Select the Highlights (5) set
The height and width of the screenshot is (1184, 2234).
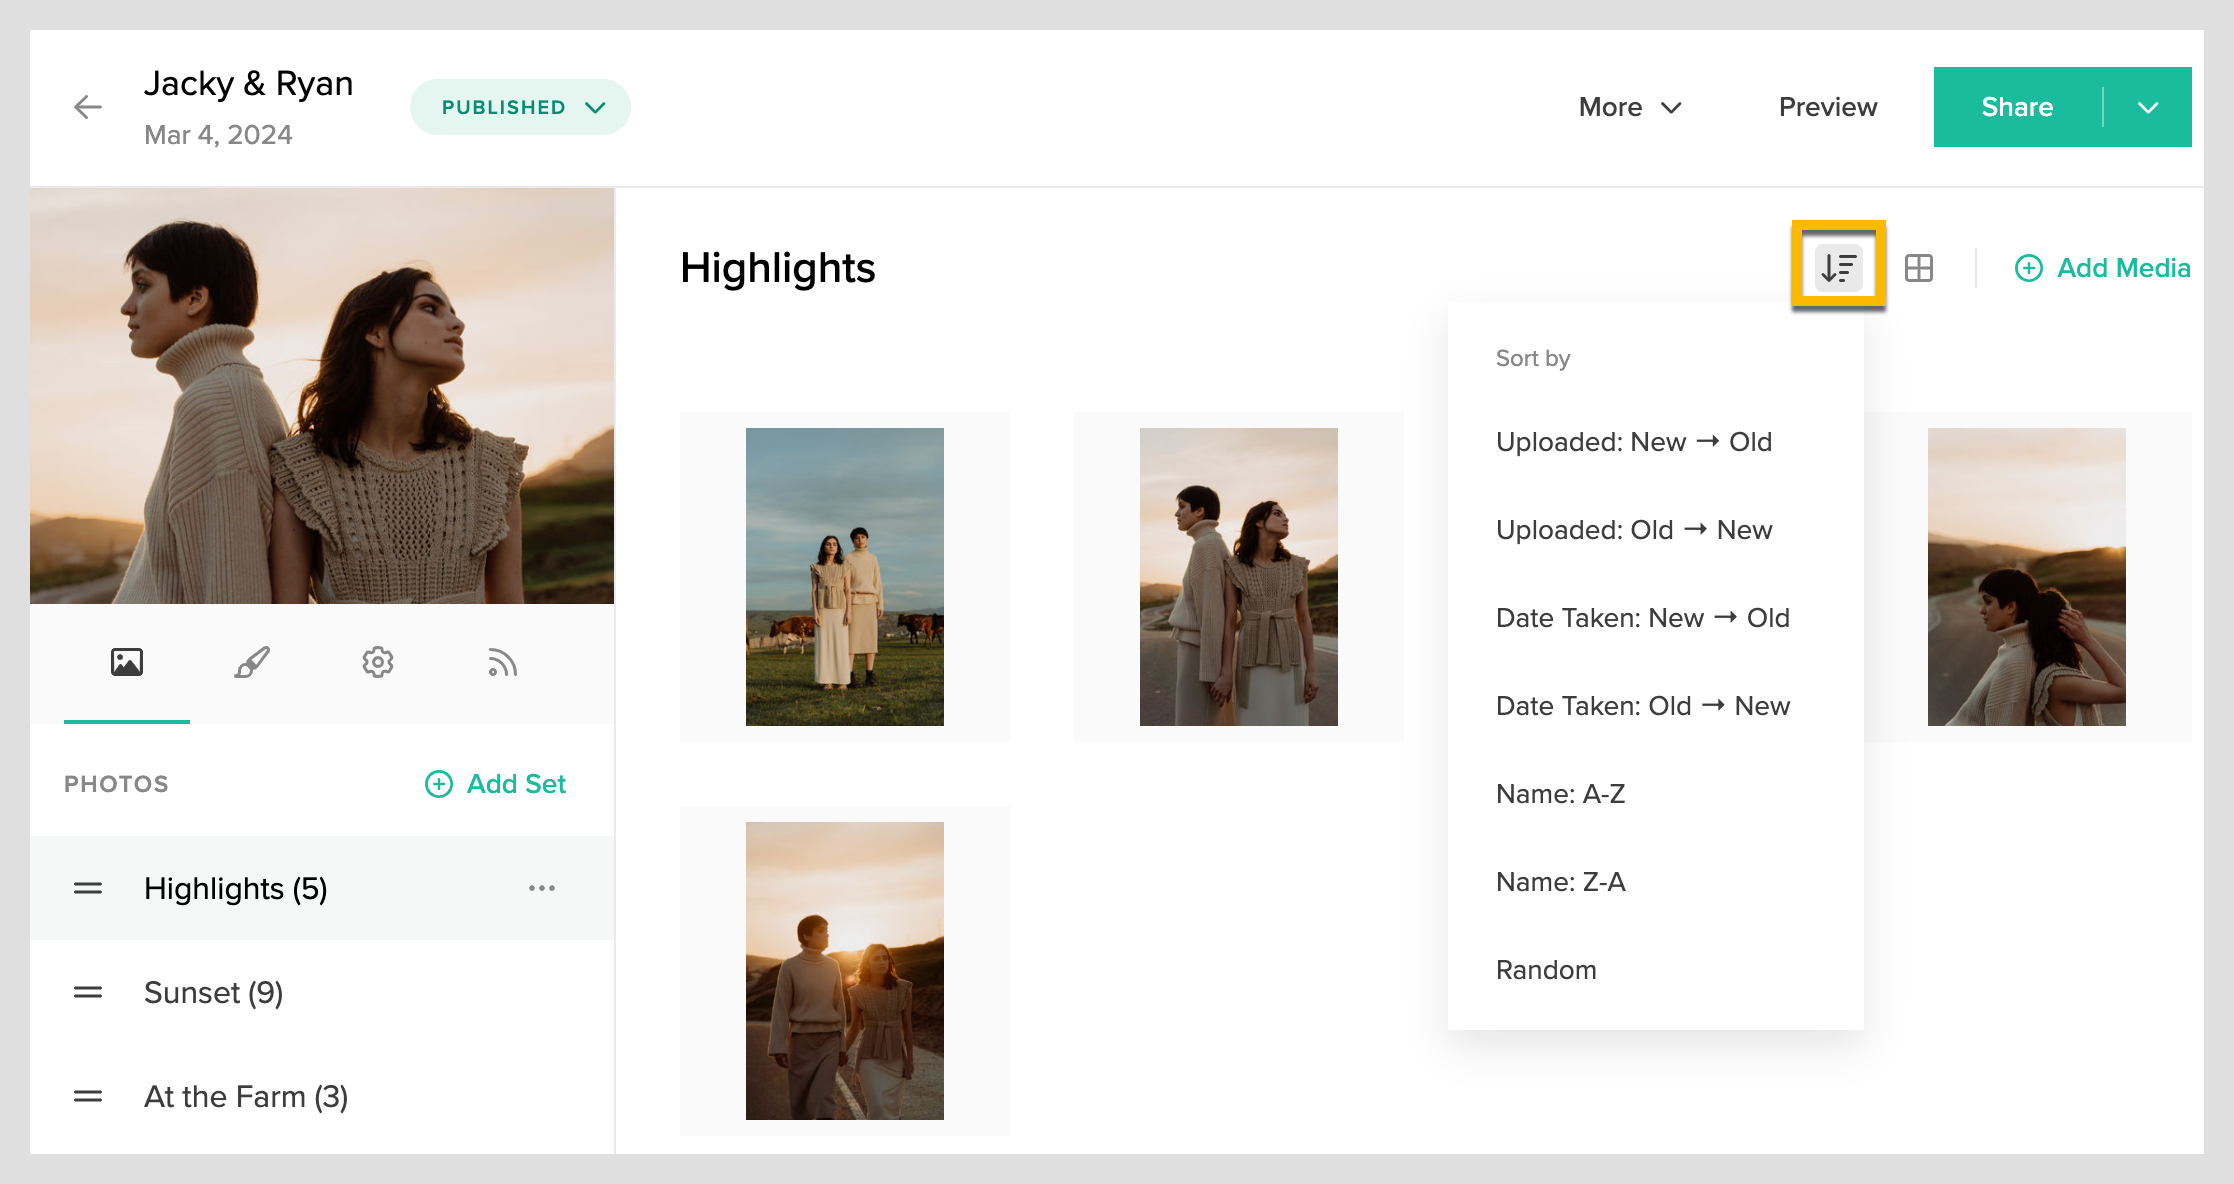pyautogui.click(x=322, y=888)
